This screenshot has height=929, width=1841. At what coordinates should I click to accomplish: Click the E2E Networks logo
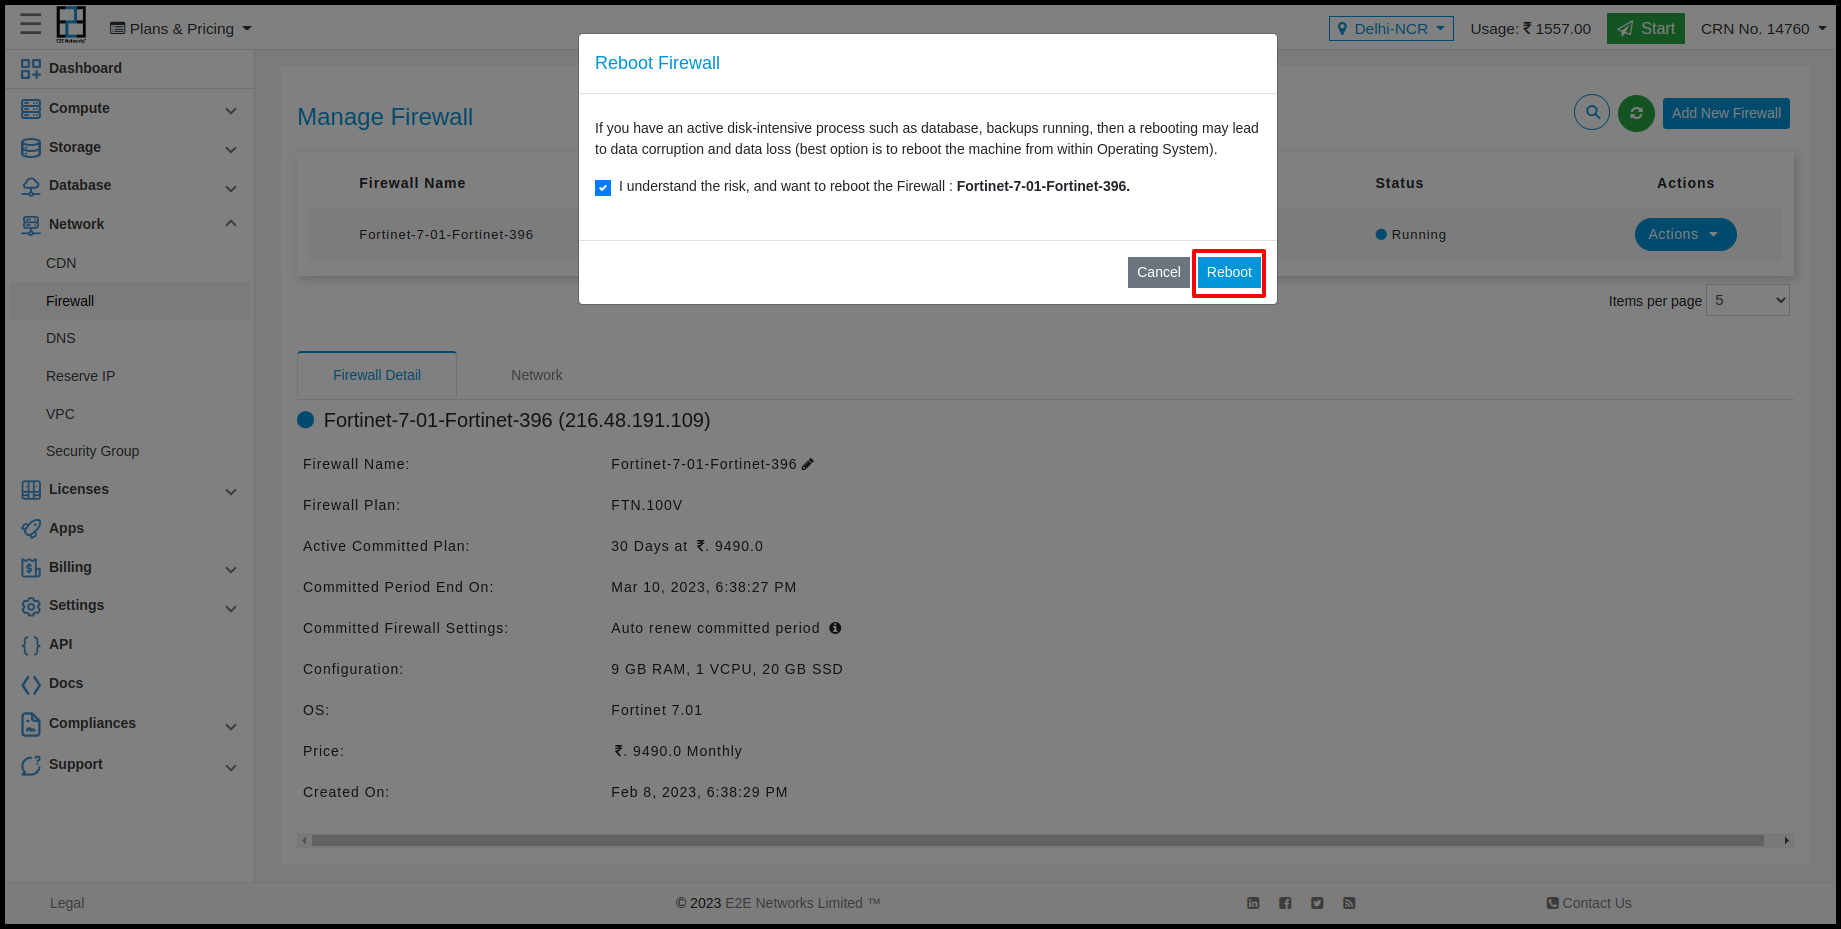point(71,25)
